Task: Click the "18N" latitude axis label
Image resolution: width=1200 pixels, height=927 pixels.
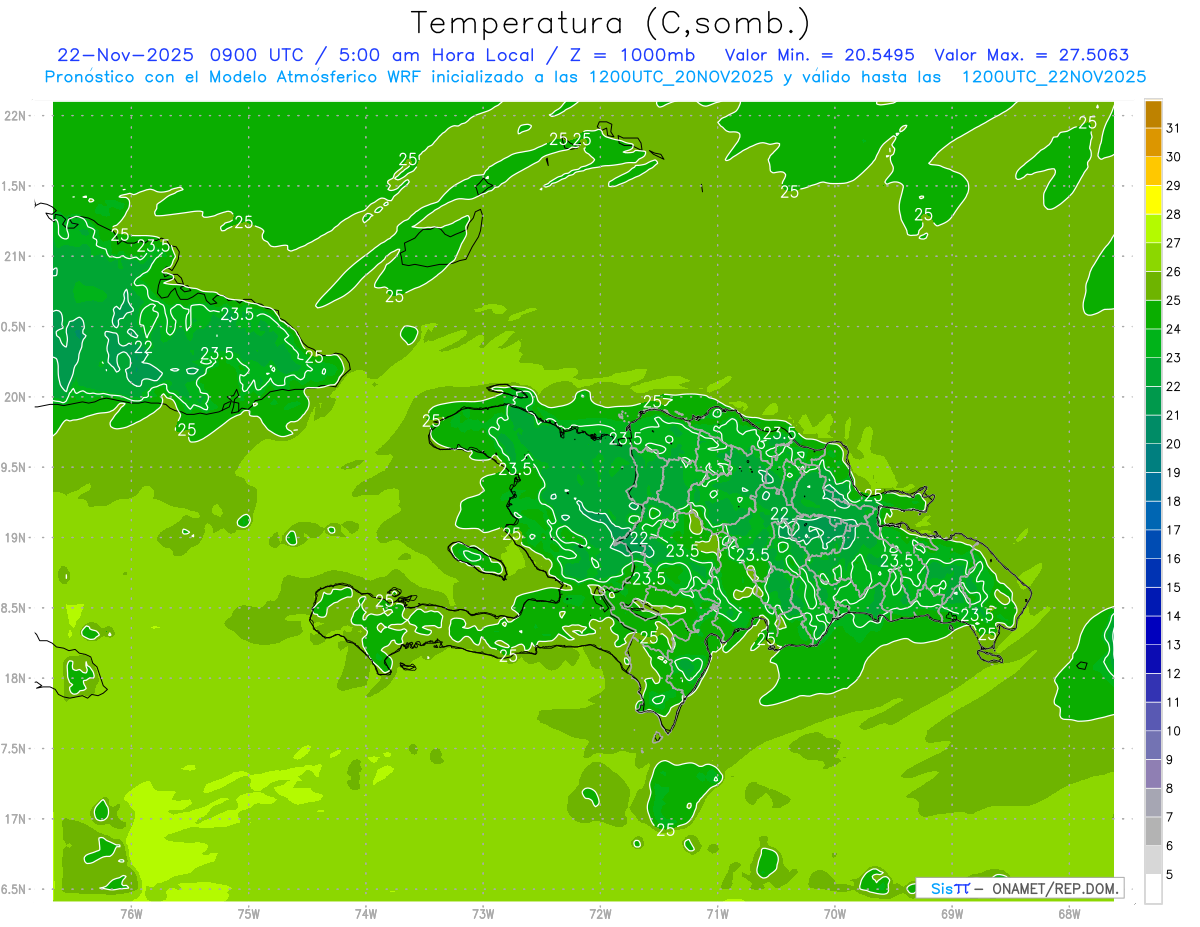Action: pos(17,679)
